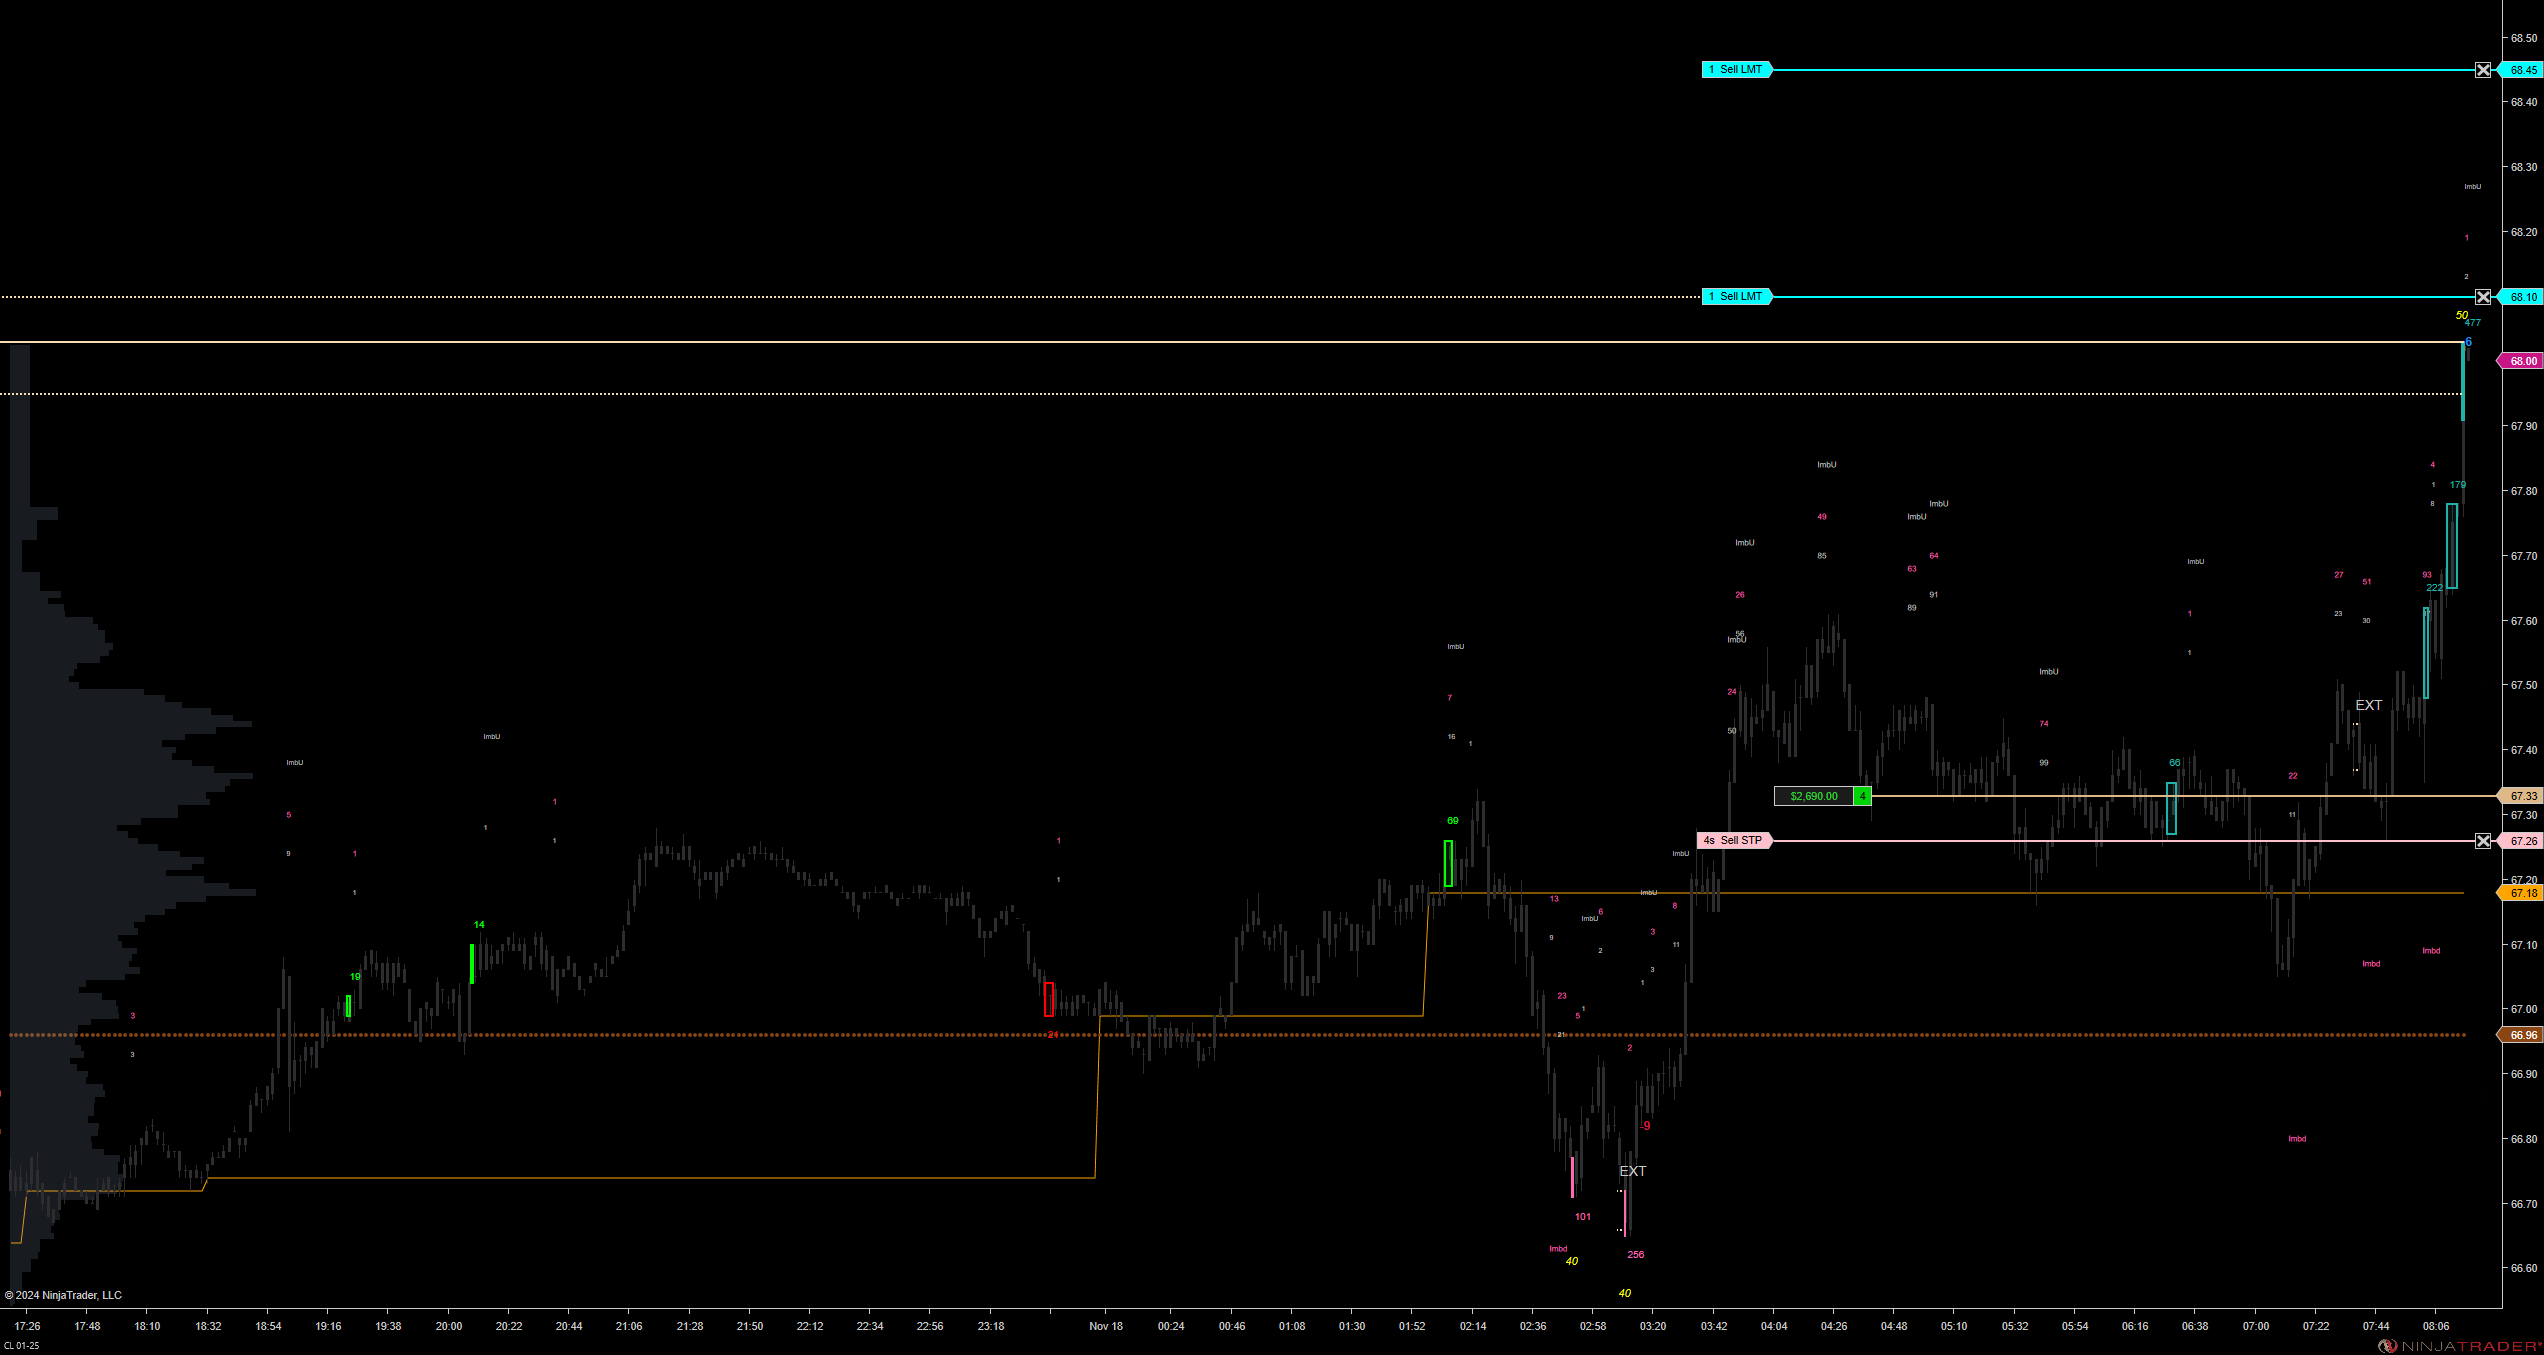Click the Nov 18 date on time axis
Viewport: 2544px width, 1355px height.
1106,1326
